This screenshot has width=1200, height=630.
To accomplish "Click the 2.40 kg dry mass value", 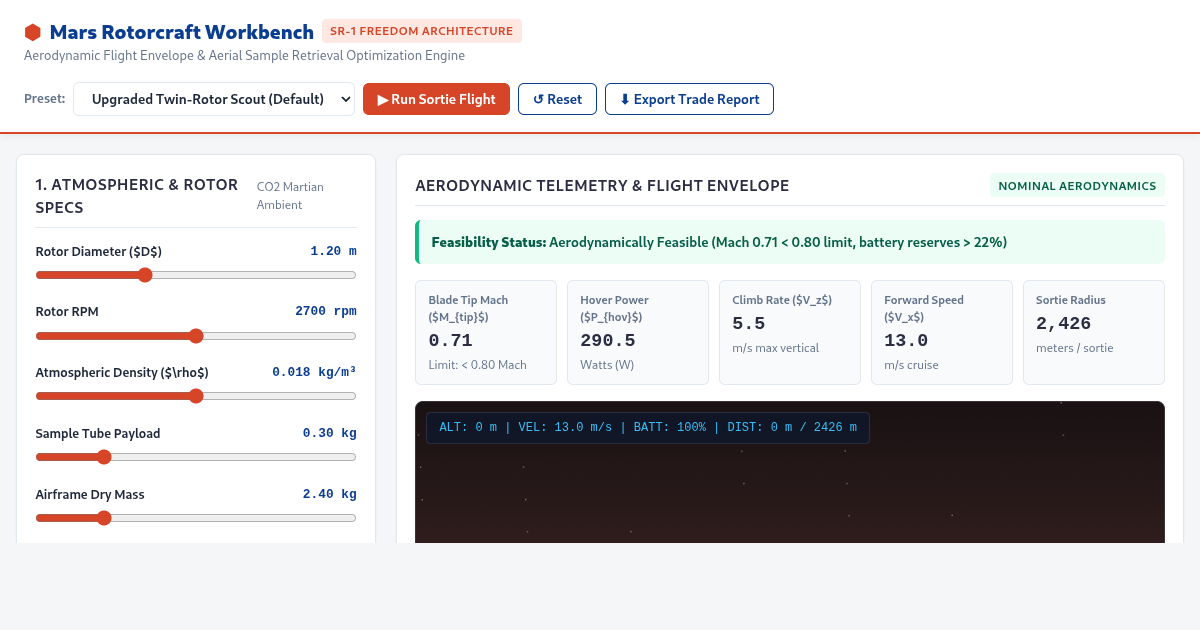I will (330, 494).
